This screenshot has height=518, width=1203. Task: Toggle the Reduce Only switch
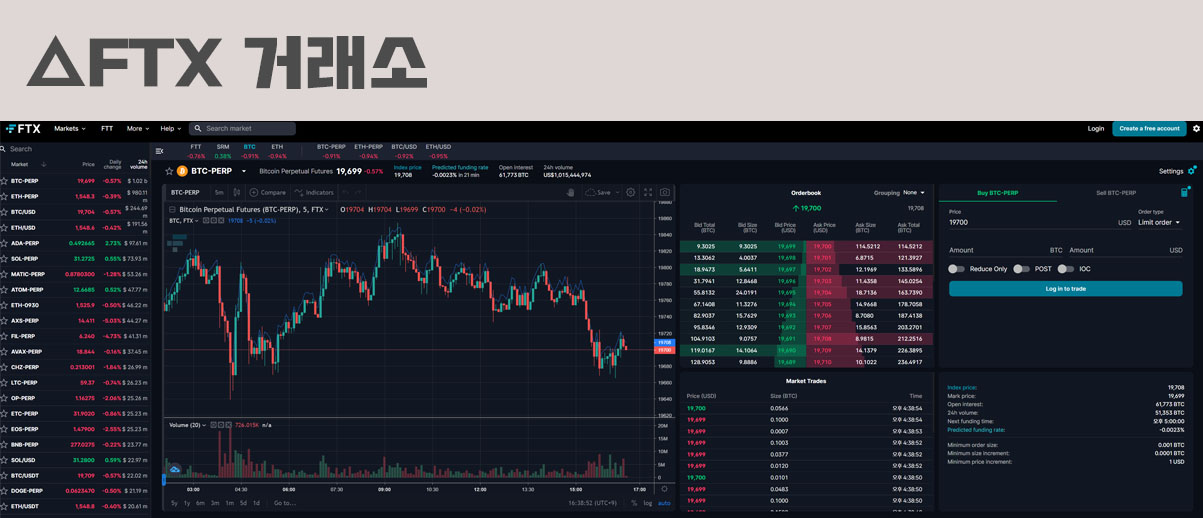point(956,269)
